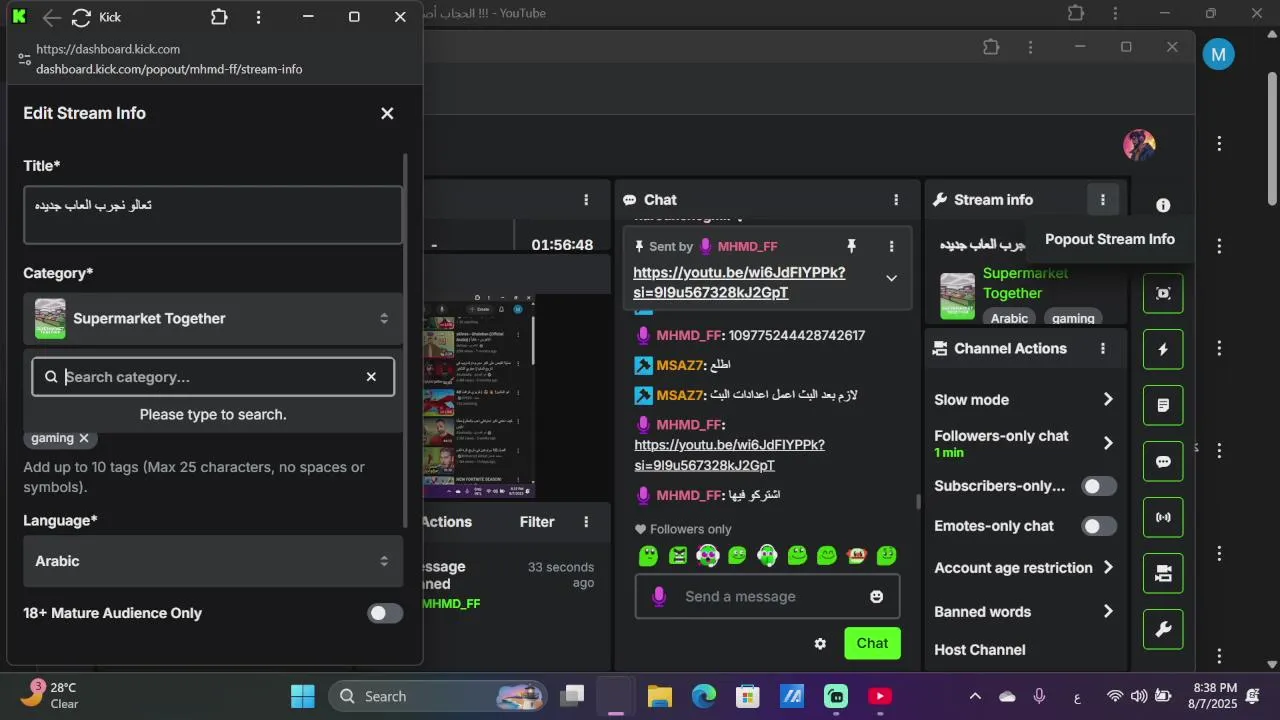The image size is (1280, 720).
Task: Click the Arabic tag in Stream info
Action: point(1009,318)
